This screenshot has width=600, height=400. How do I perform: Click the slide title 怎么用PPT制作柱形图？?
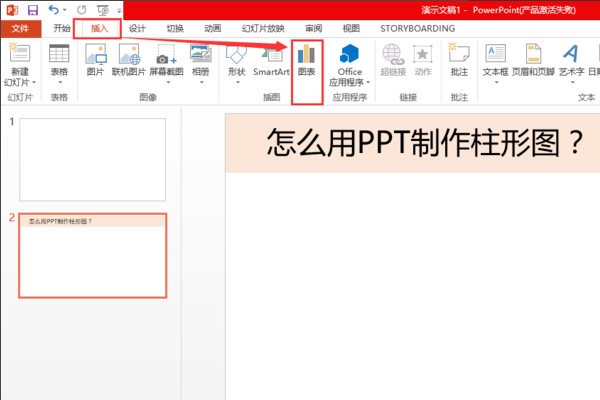point(425,143)
